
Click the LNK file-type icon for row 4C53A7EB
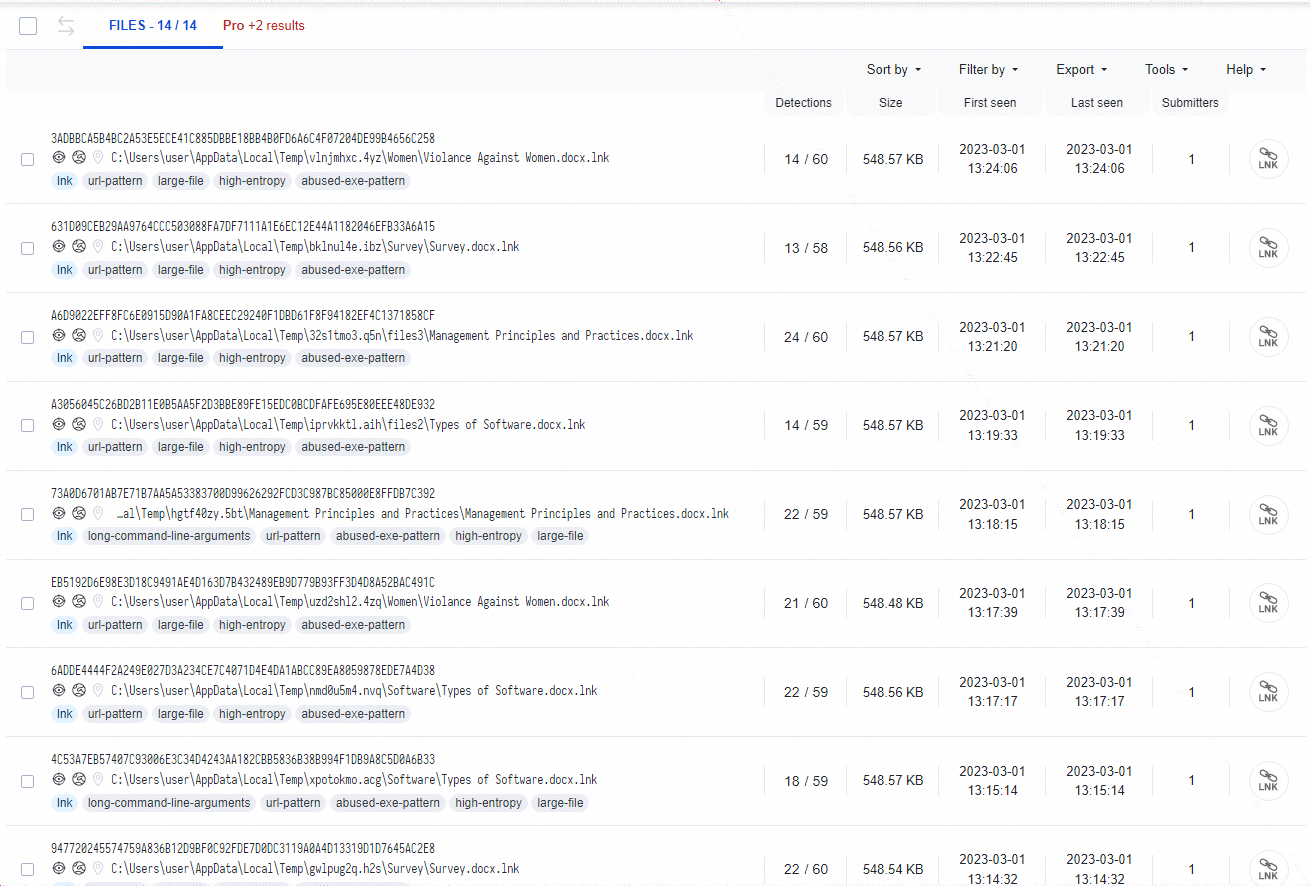click(x=1268, y=780)
